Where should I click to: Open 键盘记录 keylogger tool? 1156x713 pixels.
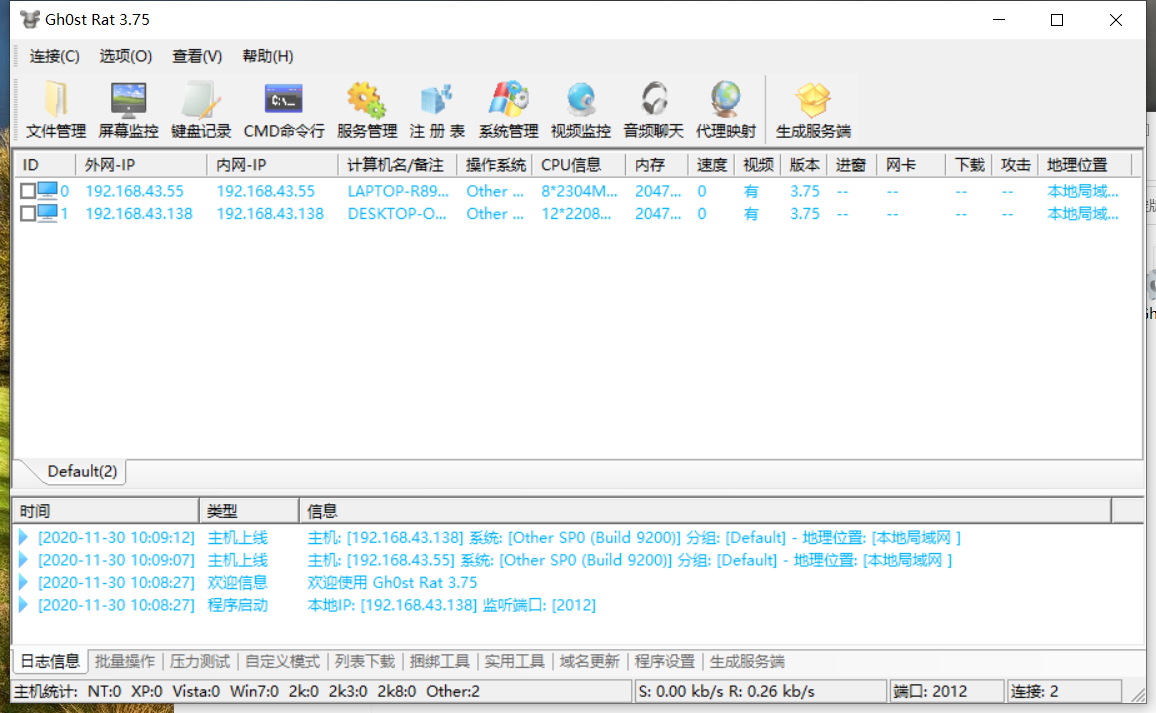click(201, 110)
